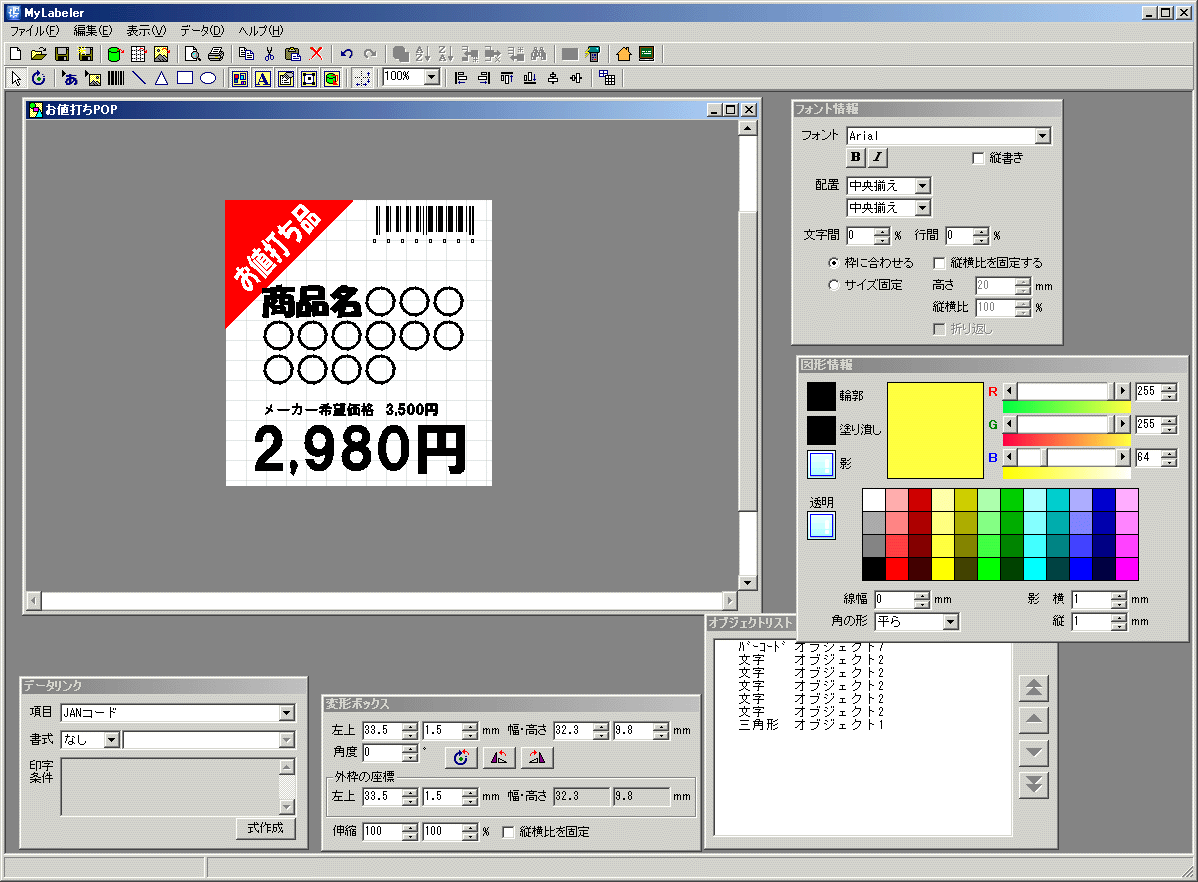Image resolution: width=1198 pixels, height=882 pixels.
Task: Select the rectangle shape tool
Action: coord(185,78)
